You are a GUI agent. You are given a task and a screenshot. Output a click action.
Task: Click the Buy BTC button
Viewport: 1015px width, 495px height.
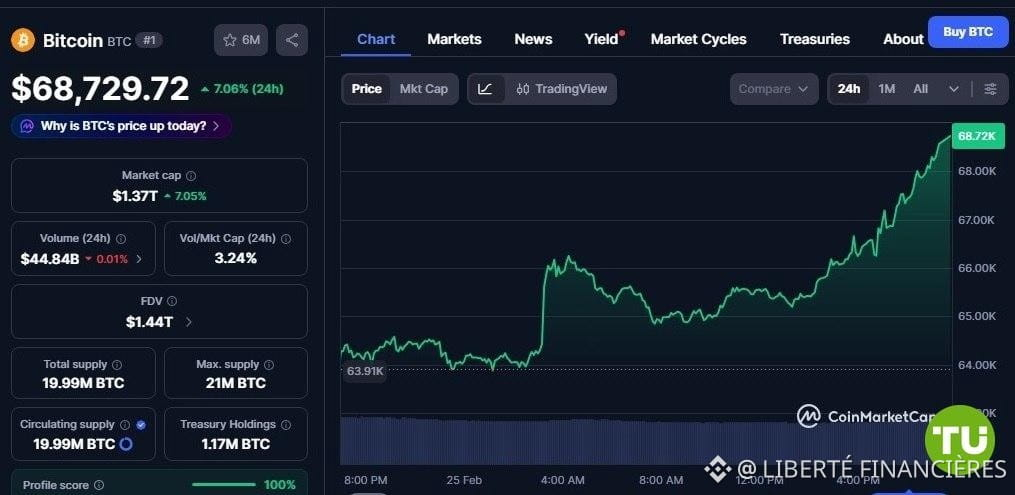click(x=967, y=32)
